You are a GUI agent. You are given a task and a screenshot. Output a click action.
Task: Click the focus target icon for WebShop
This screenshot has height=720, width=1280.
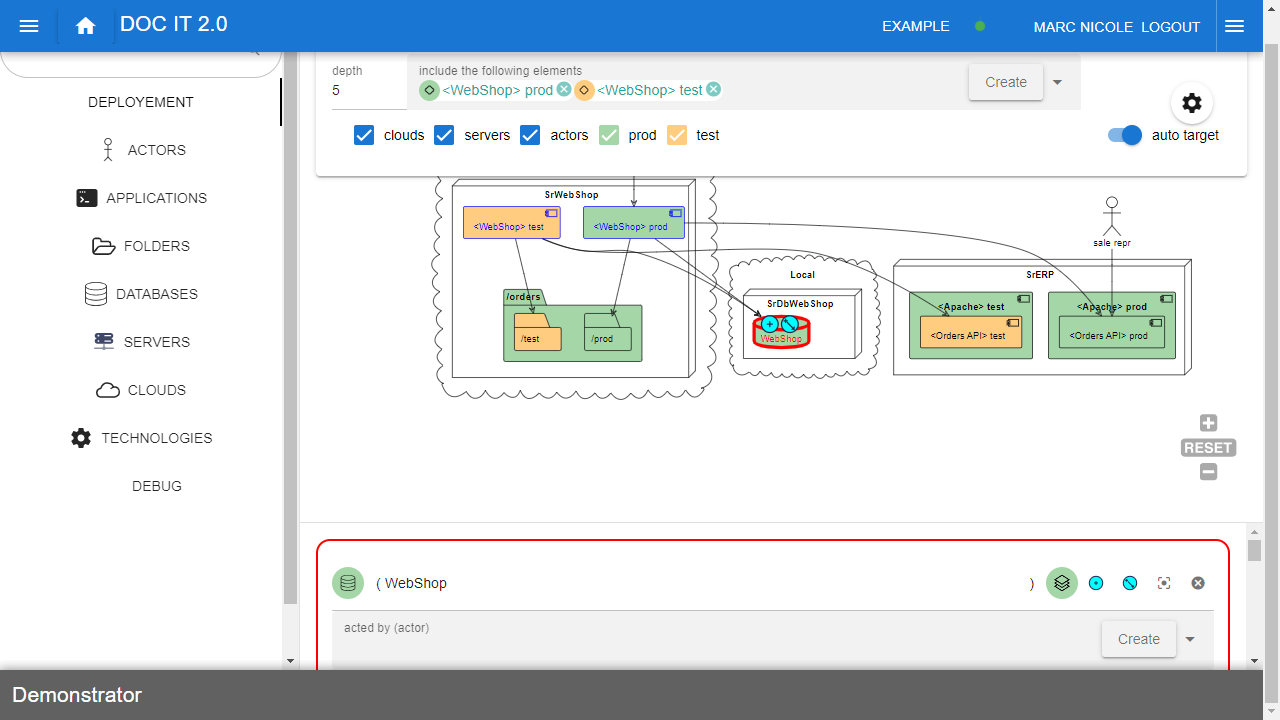[x=1164, y=583]
